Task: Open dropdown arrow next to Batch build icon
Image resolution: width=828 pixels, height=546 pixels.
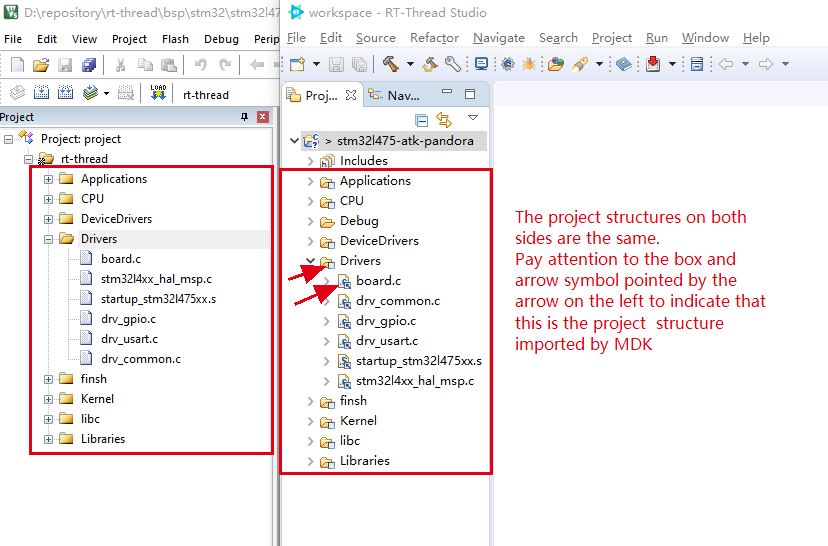Action: pos(106,93)
